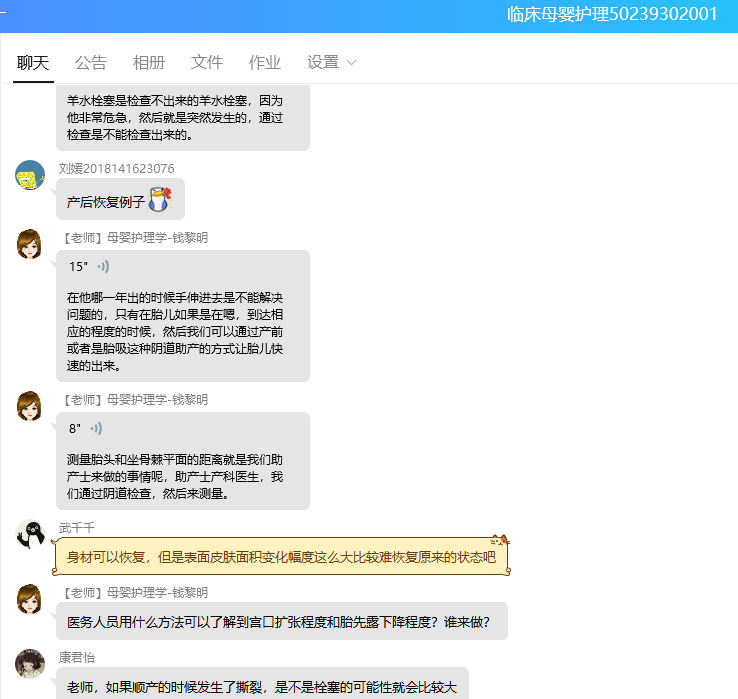The image size is (738, 699).
Task: Open the 作业 tab
Action: pos(265,62)
